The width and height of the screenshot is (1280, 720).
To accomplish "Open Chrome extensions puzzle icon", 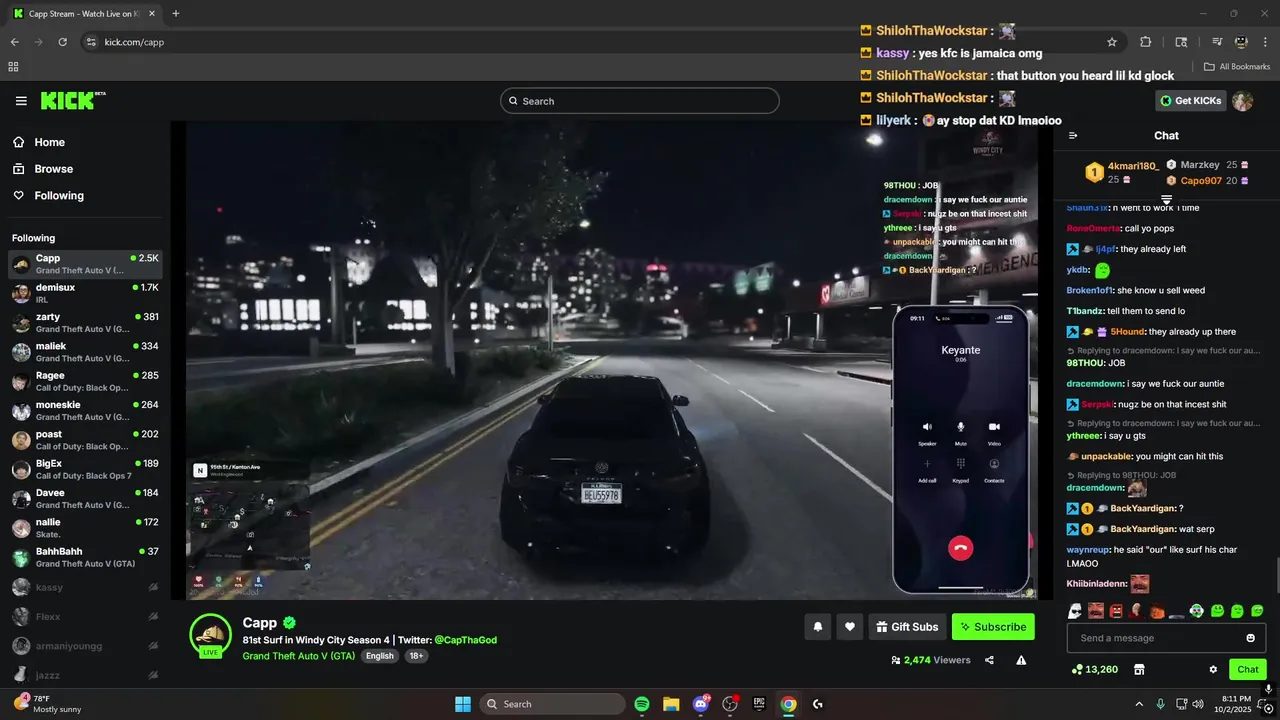I will point(1146,42).
